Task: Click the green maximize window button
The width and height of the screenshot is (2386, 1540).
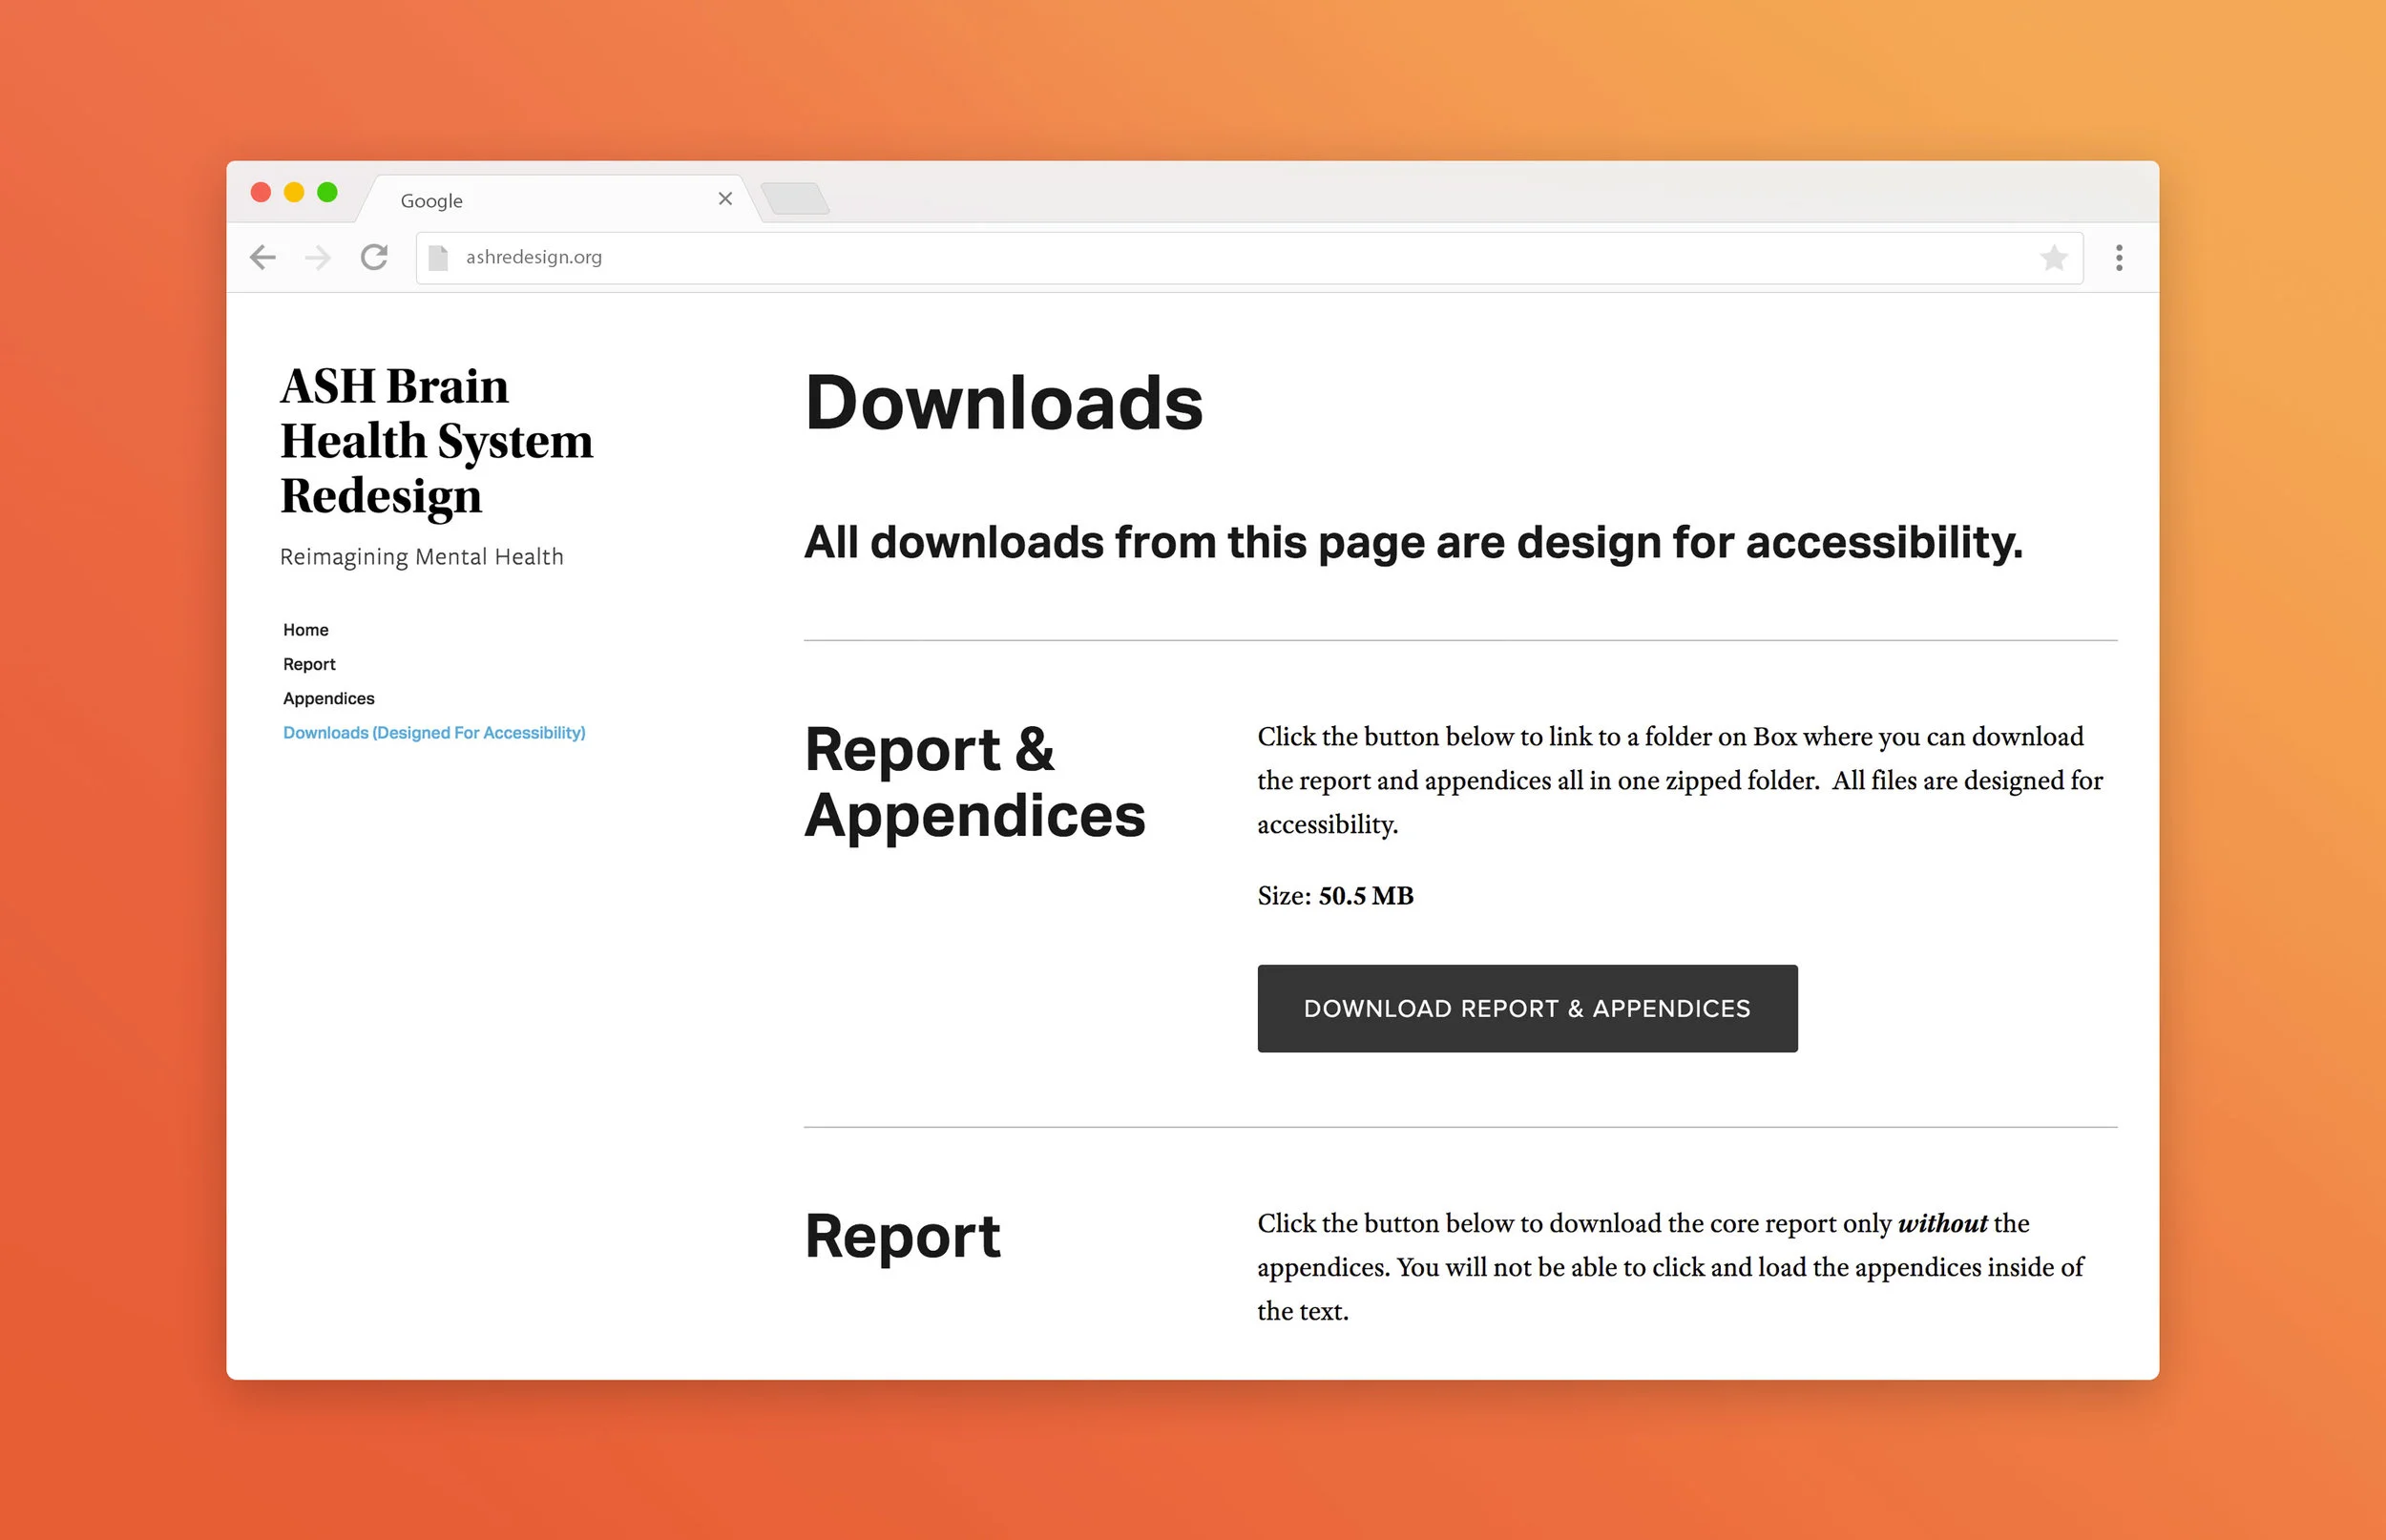Action: point(327,192)
